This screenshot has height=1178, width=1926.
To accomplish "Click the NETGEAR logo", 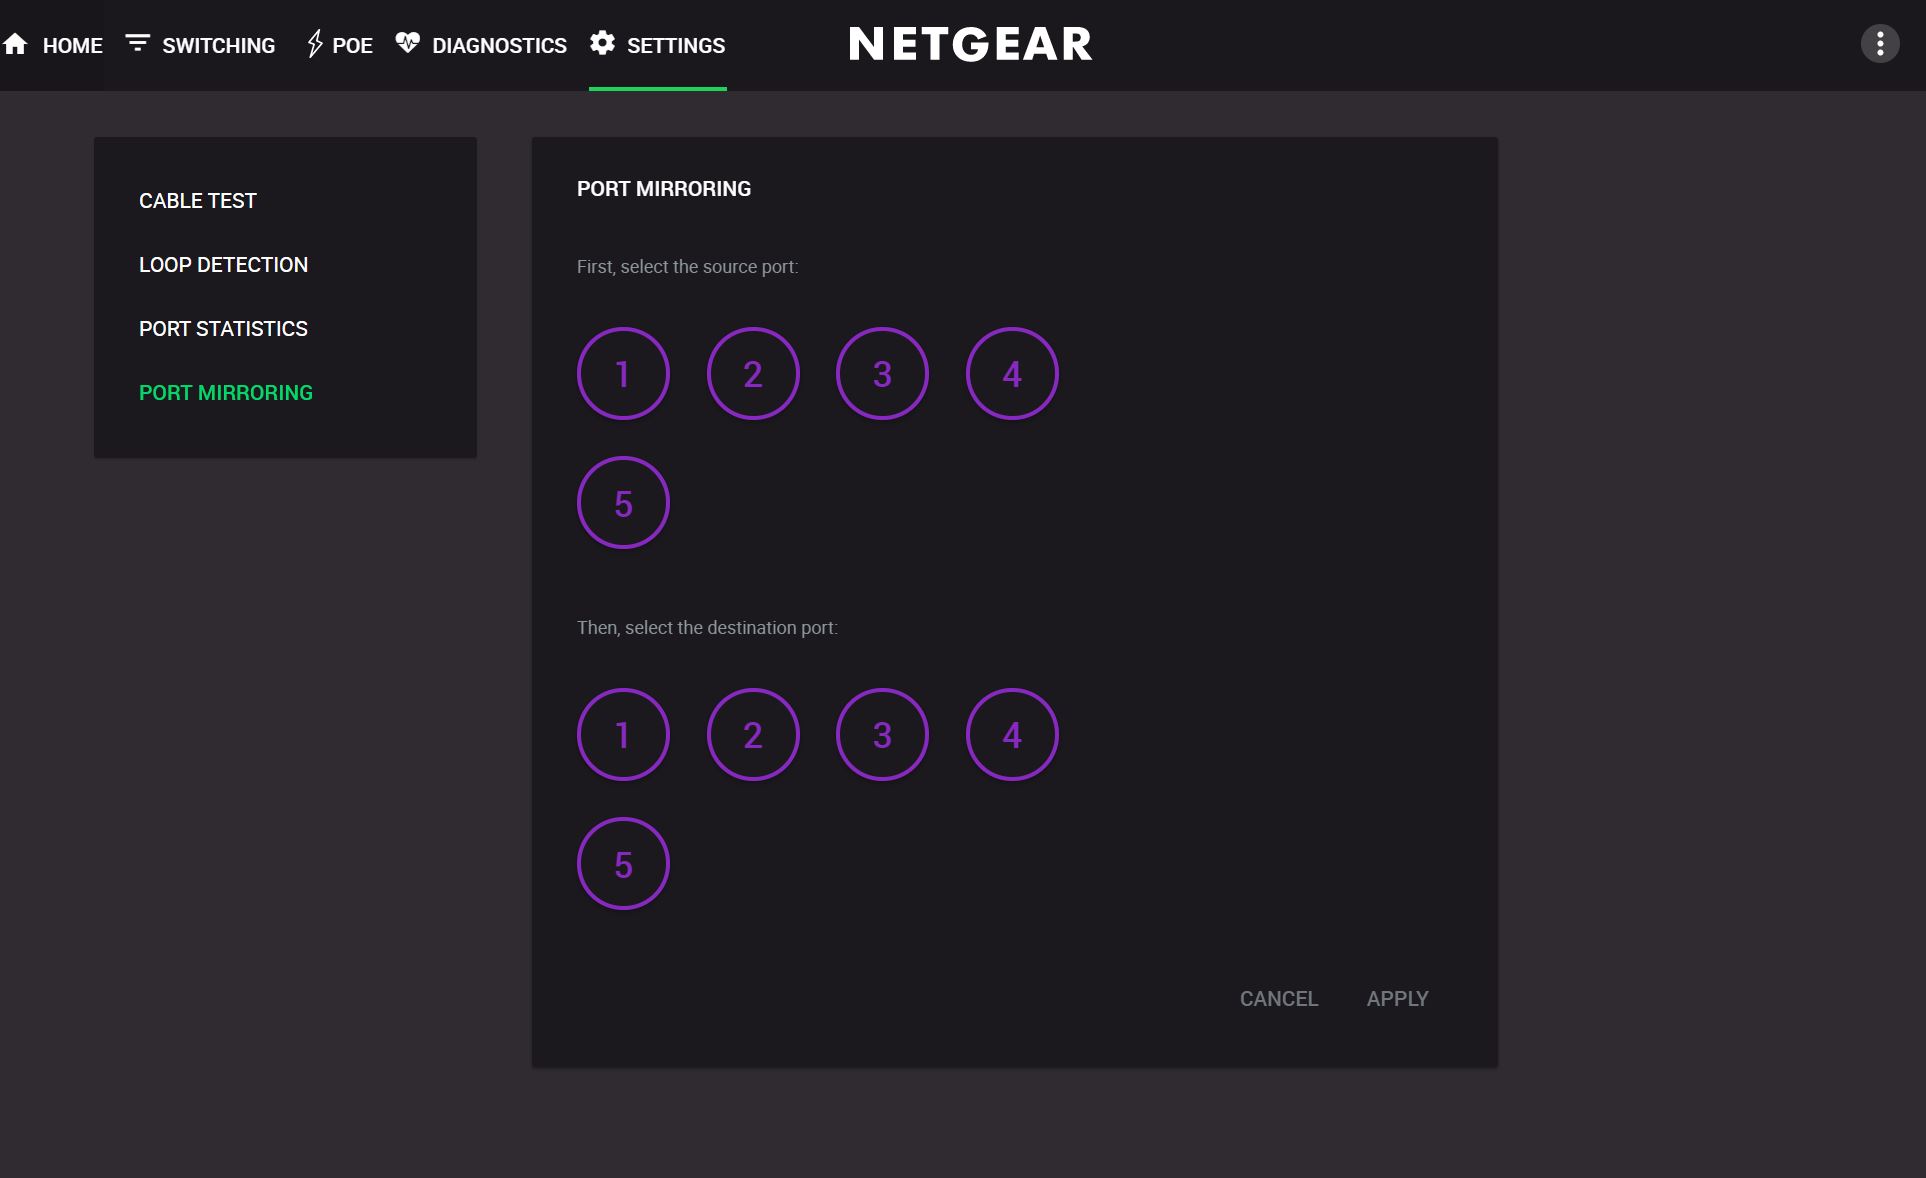I will click(970, 44).
